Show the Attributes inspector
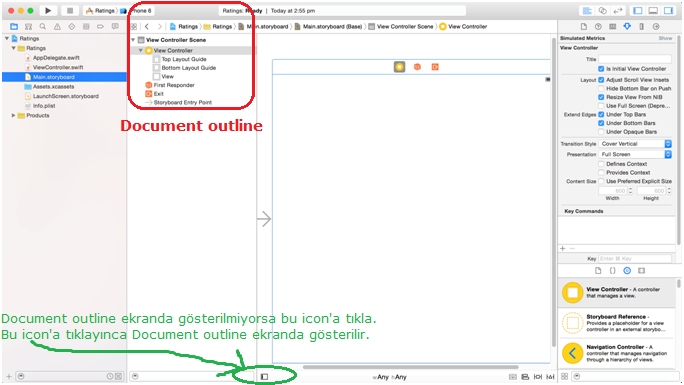684x385 pixels. pos(627,27)
